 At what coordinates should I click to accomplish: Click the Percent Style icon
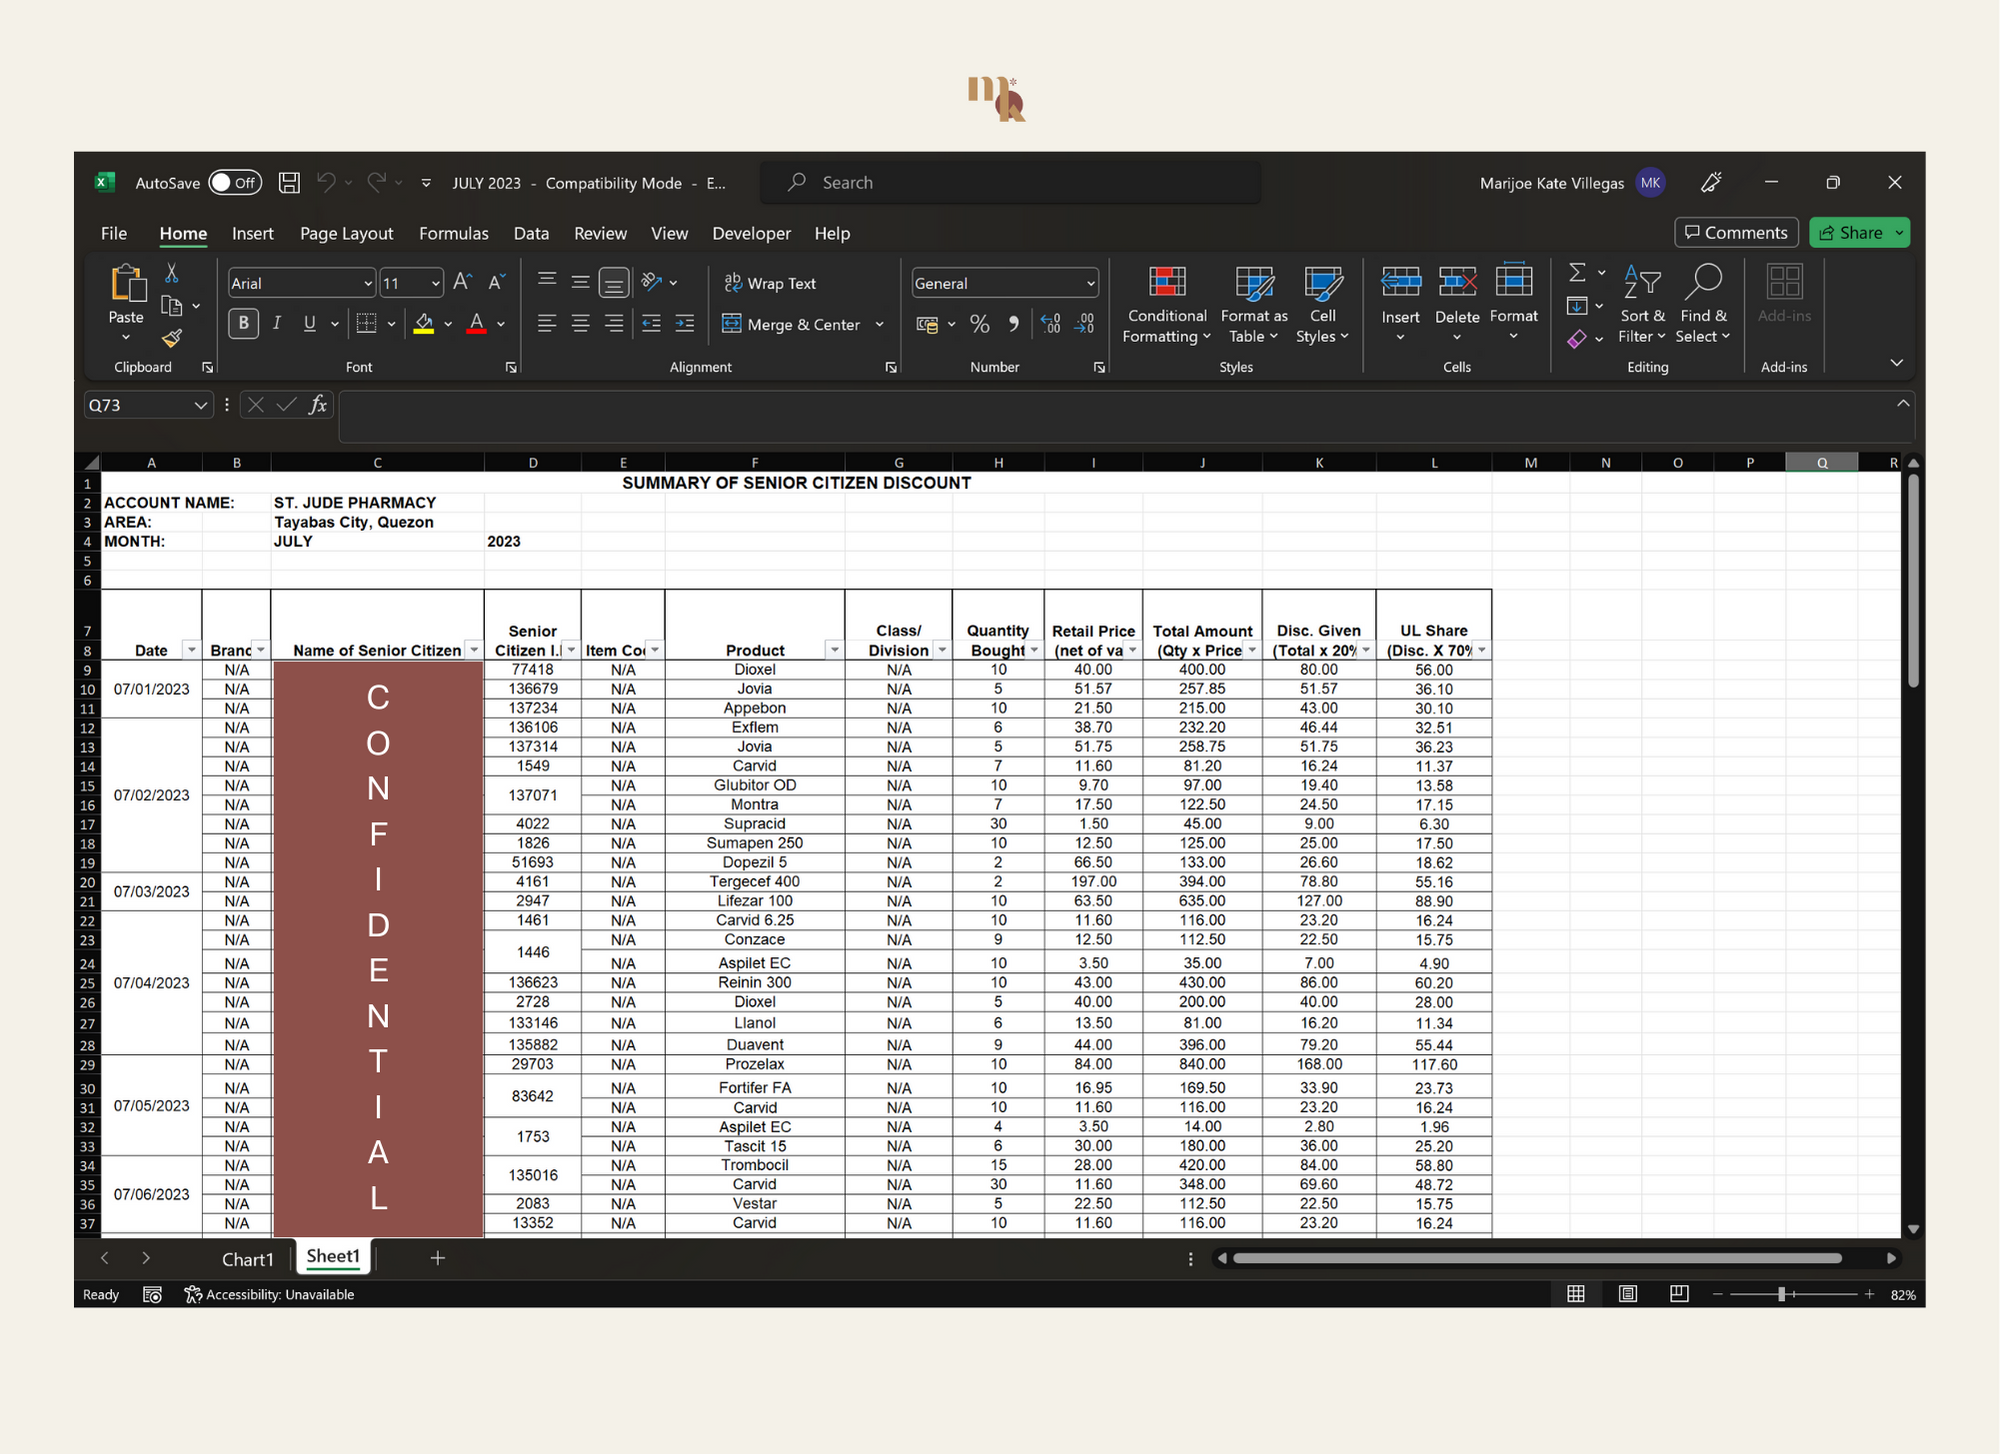979,324
